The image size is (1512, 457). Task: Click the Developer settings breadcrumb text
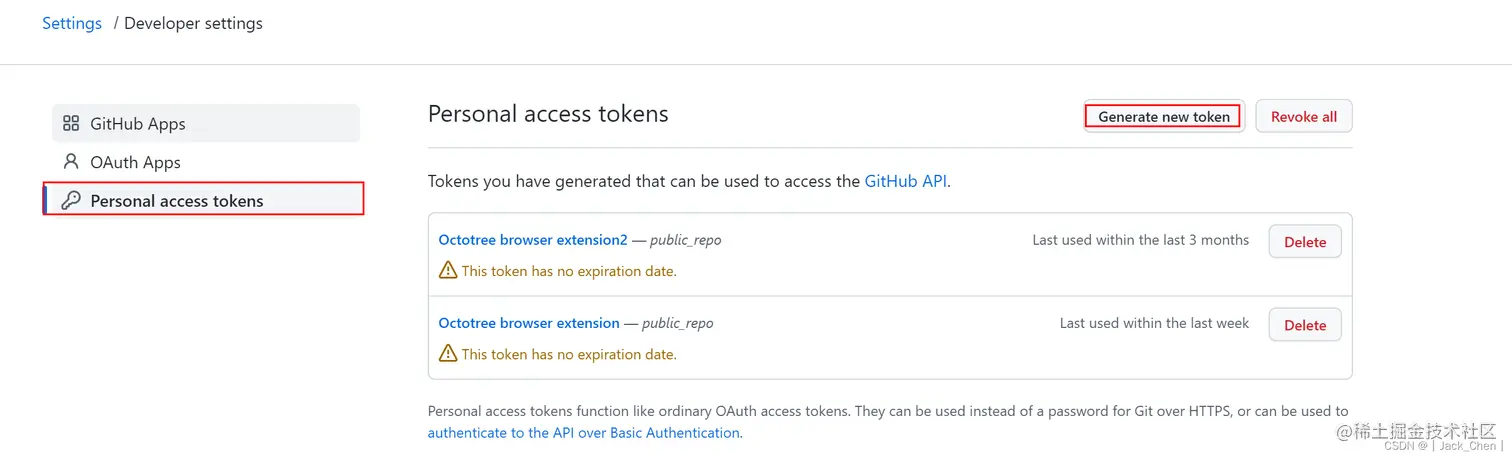pyautogui.click(x=193, y=23)
